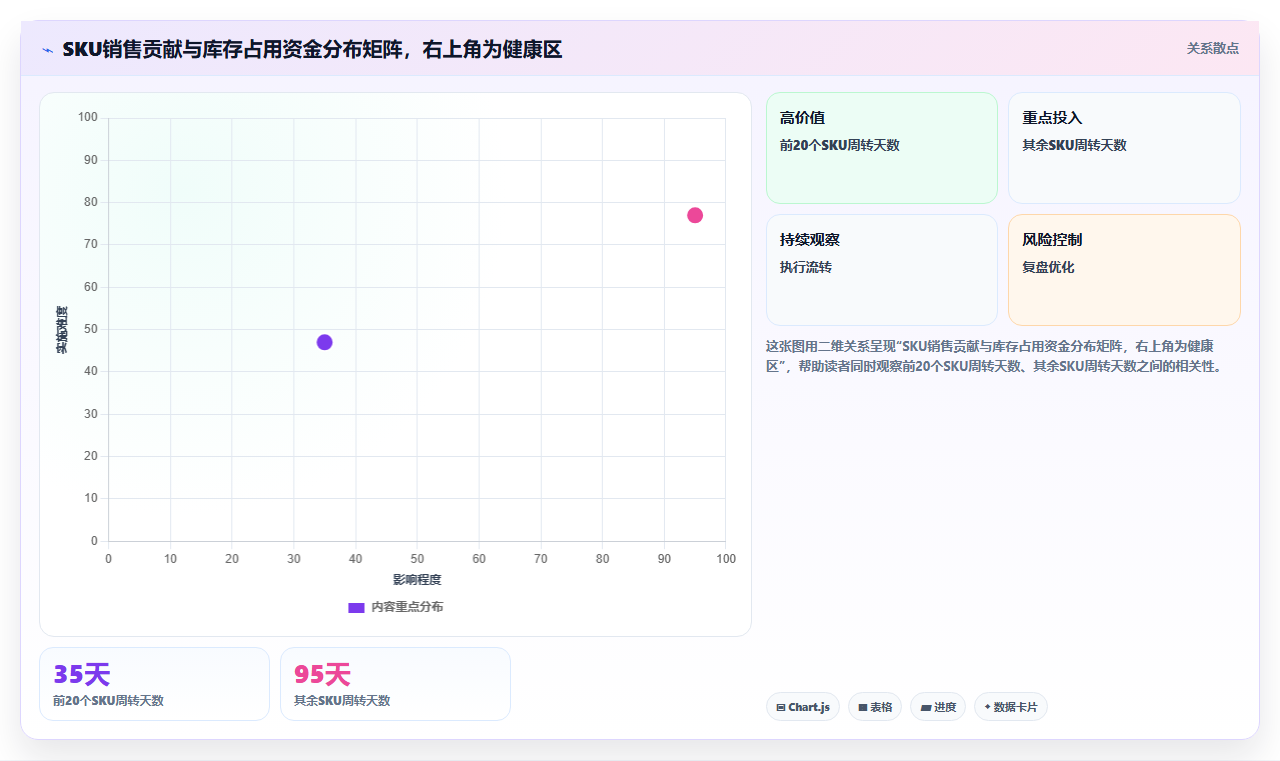This screenshot has width=1280, height=761.
Task: Click the 表格 tag icon
Action: [863, 707]
